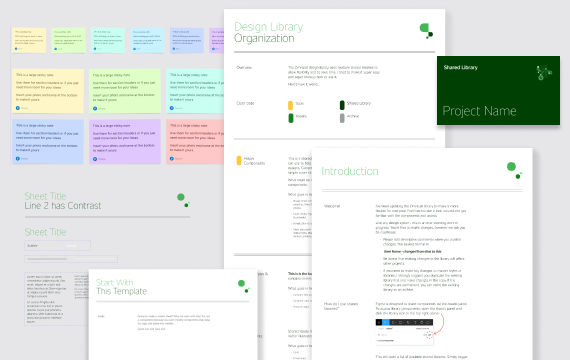570x360 pixels.
Task: Select the lorem ipsum dashed text block
Action: pyautogui.click(x=56, y=299)
